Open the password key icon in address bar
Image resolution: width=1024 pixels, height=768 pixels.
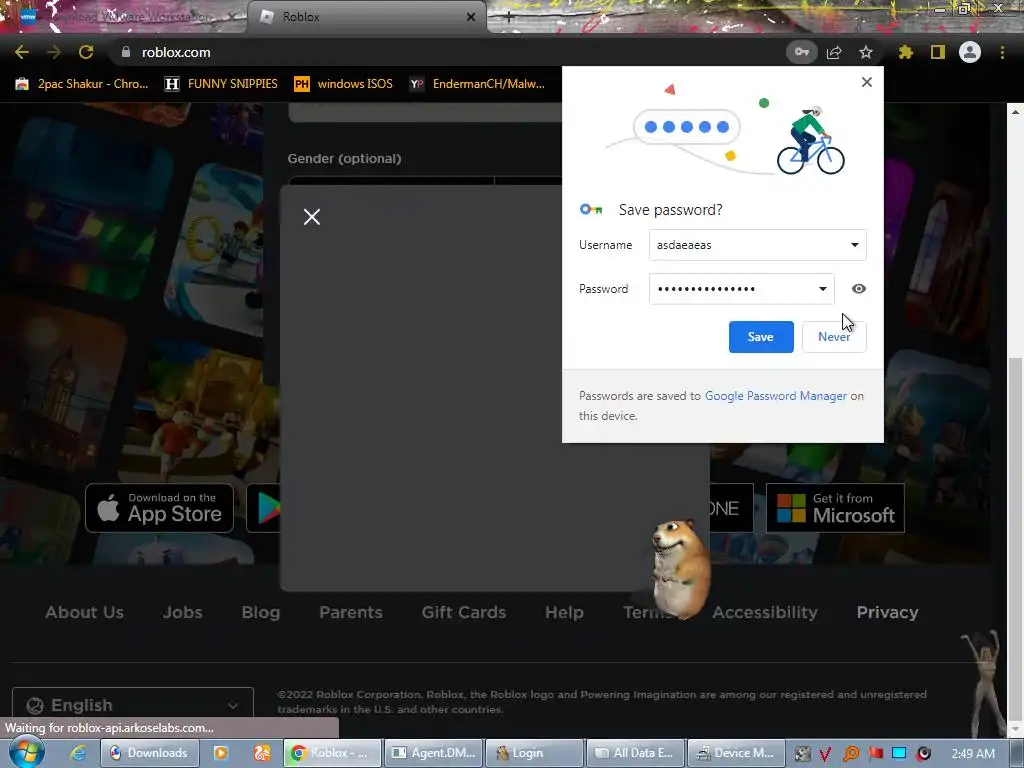pyautogui.click(x=801, y=52)
